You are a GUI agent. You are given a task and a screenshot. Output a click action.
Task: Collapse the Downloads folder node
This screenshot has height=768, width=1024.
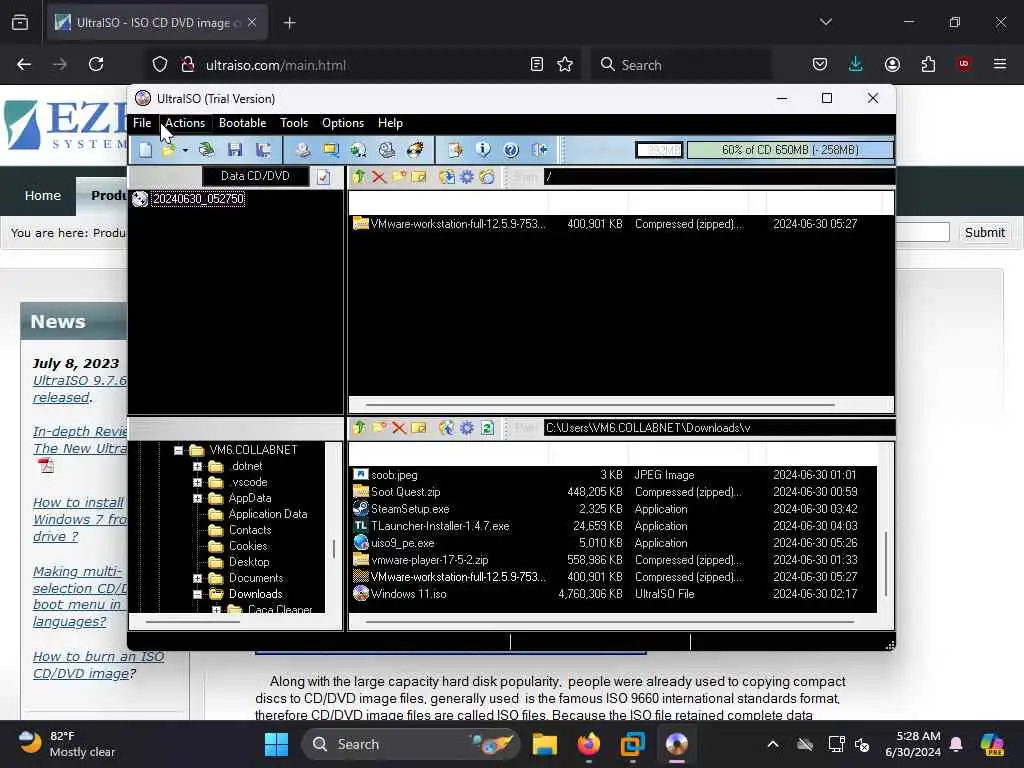197,594
